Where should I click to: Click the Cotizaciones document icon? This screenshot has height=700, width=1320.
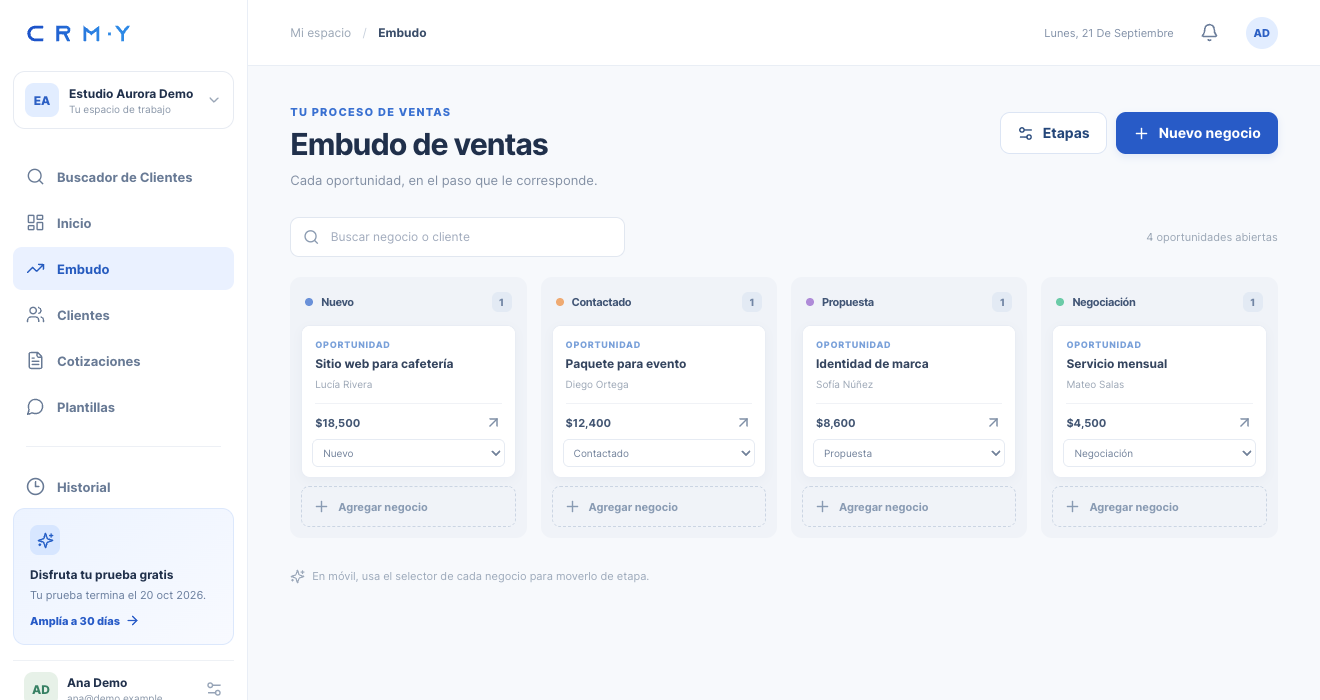click(35, 361)
